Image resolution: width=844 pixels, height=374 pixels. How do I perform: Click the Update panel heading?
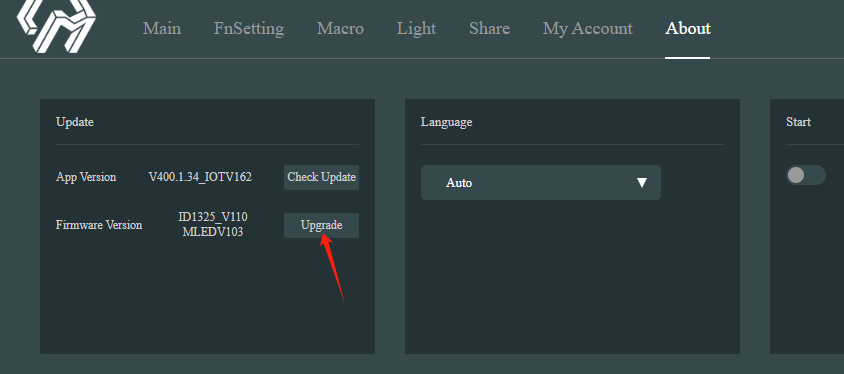(x=75, y=122)
